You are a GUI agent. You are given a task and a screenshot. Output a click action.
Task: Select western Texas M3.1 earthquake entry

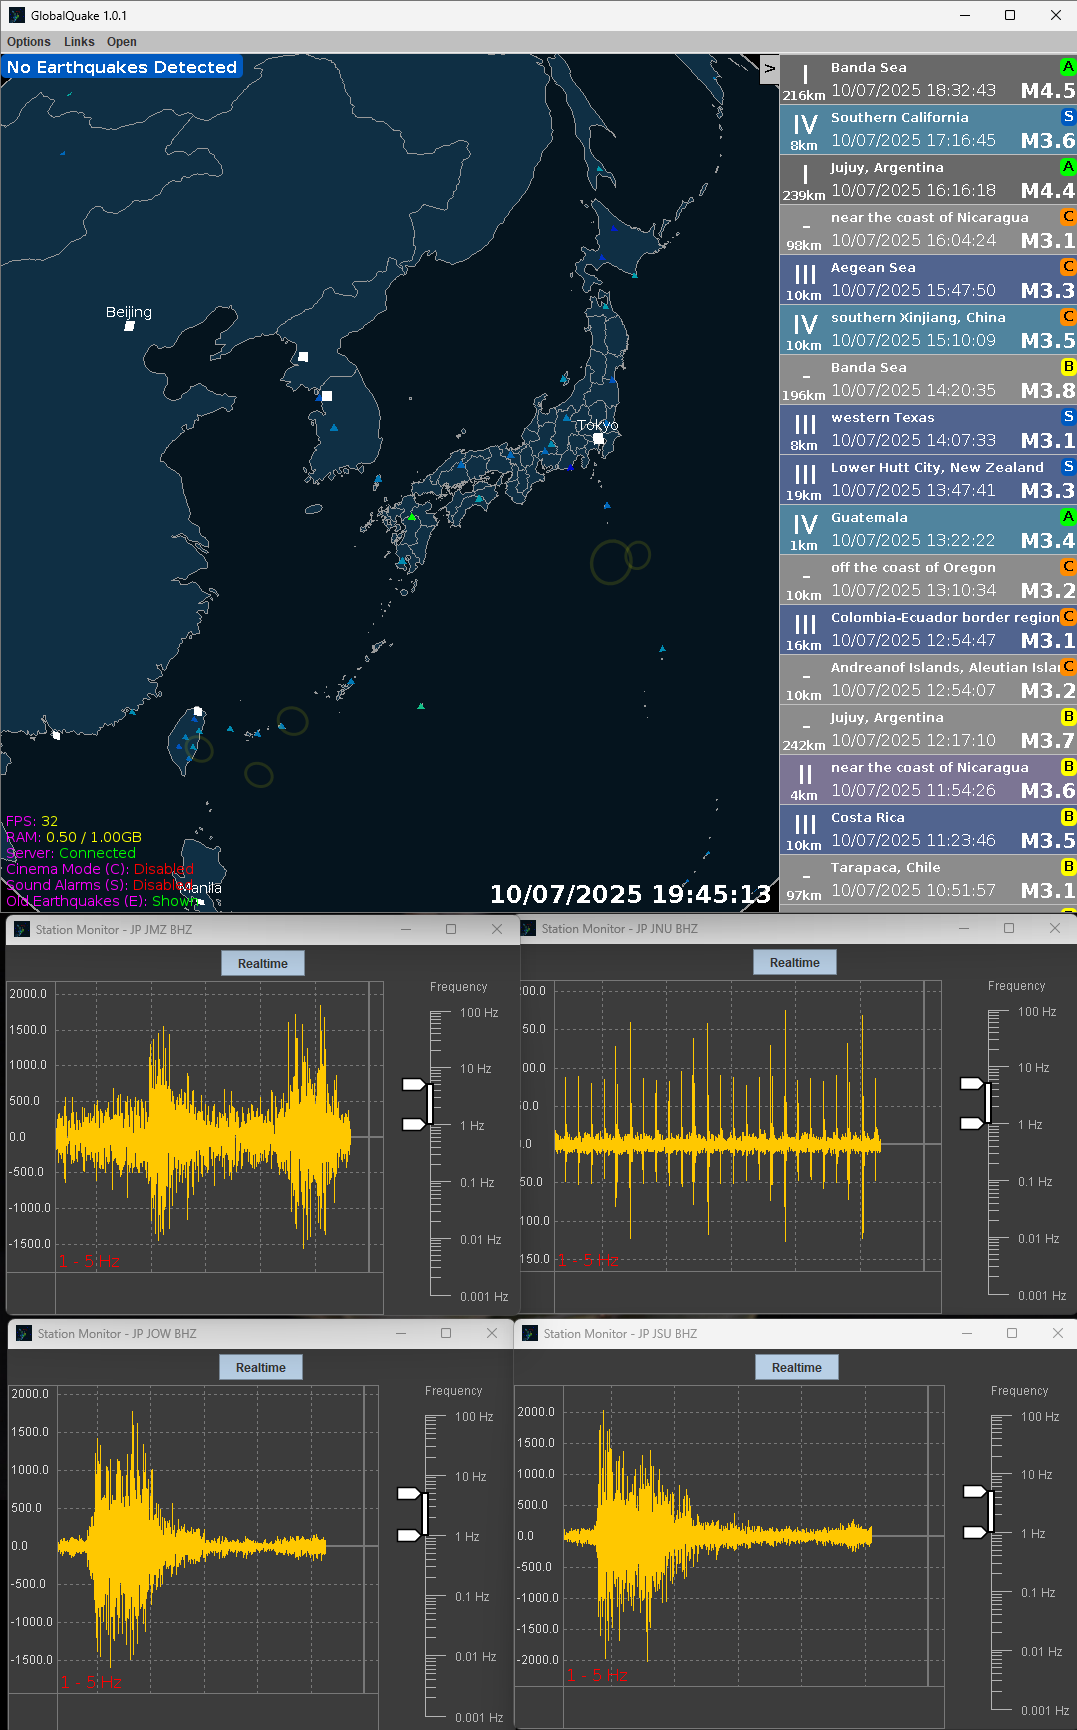coord(928,429)
